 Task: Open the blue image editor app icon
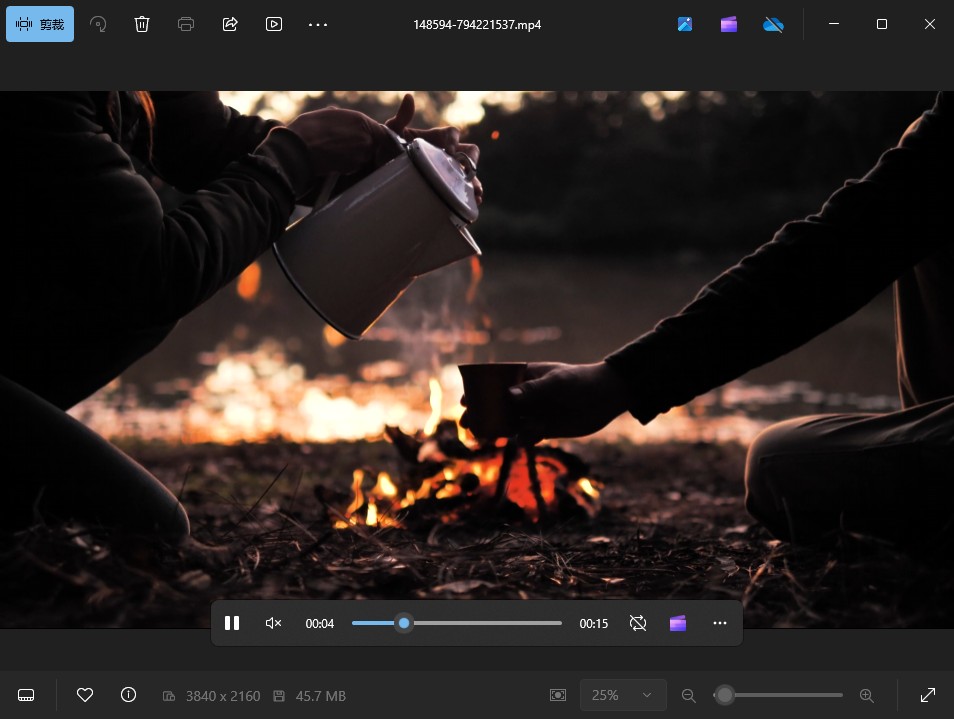[685, 24]
